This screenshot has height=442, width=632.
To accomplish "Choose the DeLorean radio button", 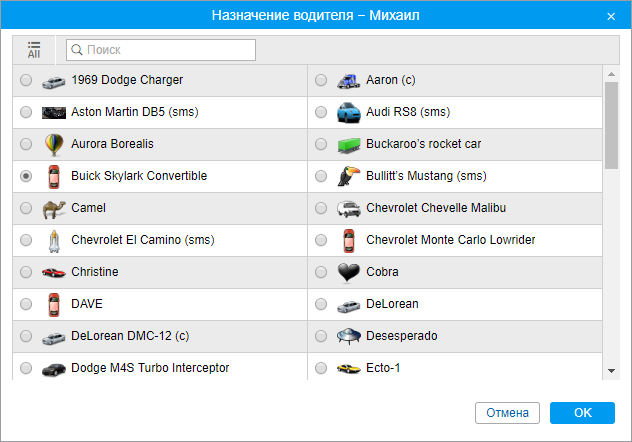I will (x=321, y=304).
